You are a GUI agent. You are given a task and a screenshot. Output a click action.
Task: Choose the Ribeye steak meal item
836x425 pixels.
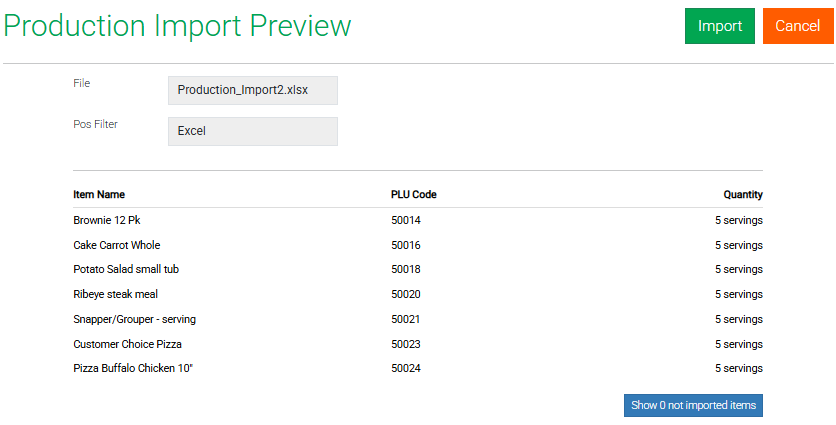pyautogui.click(x=115, y=294)
